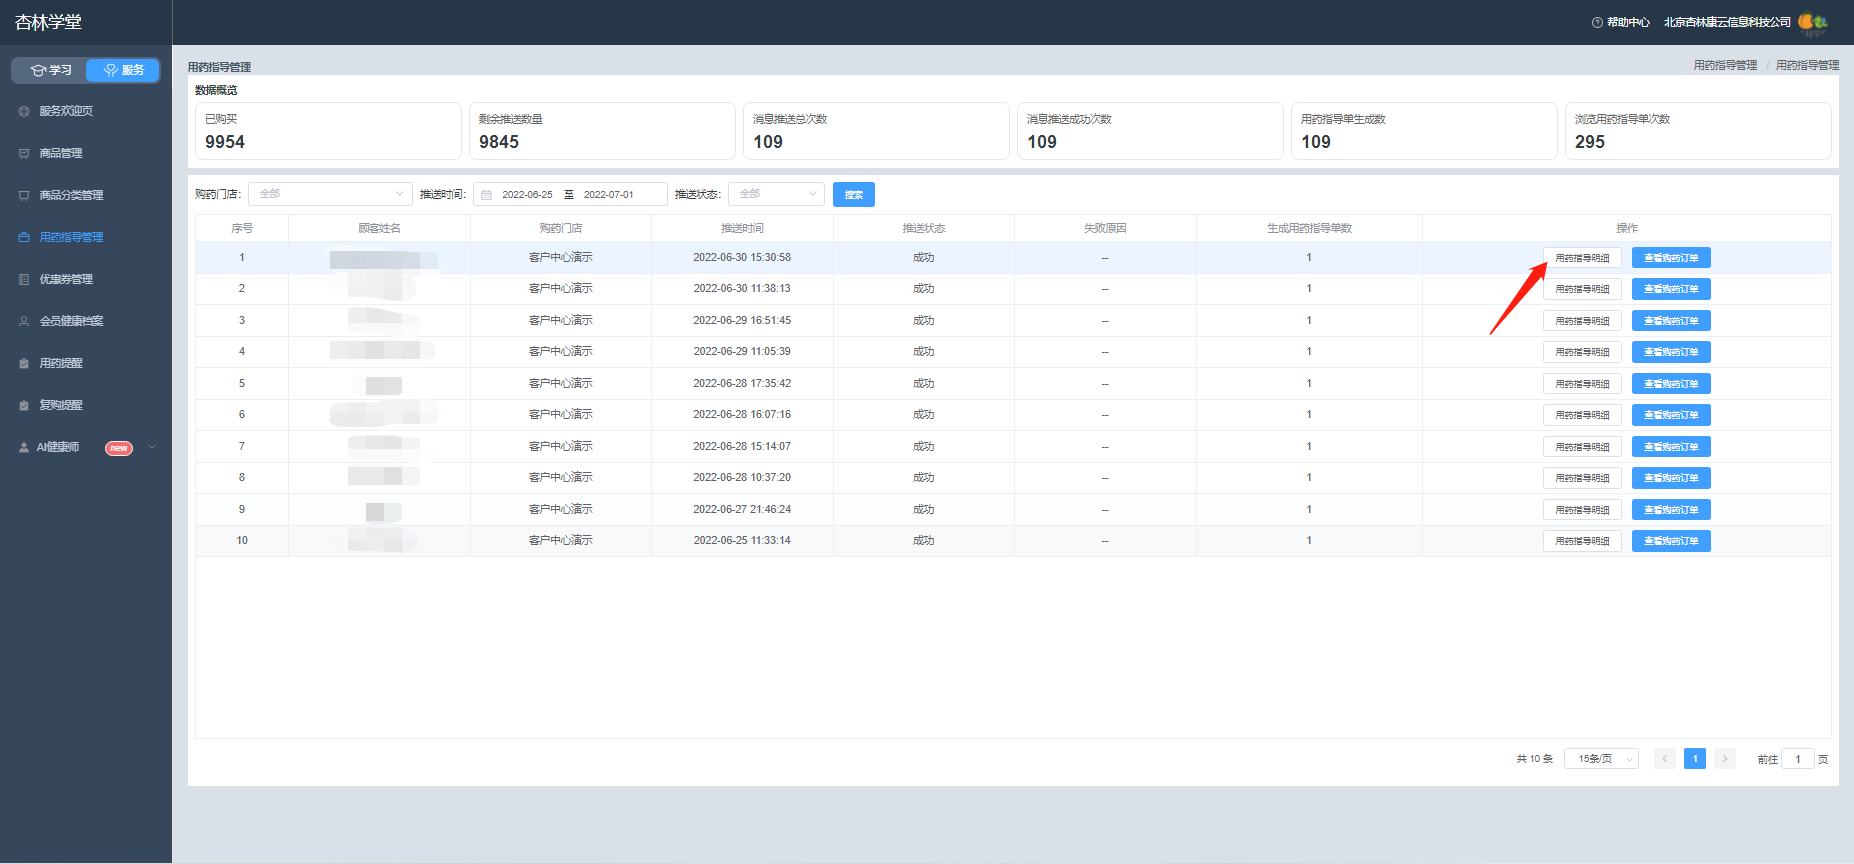This screenshot has width=1854, height=864.
Task: Click 查看购药订单 button in row 10
Action: point(1671,541)
